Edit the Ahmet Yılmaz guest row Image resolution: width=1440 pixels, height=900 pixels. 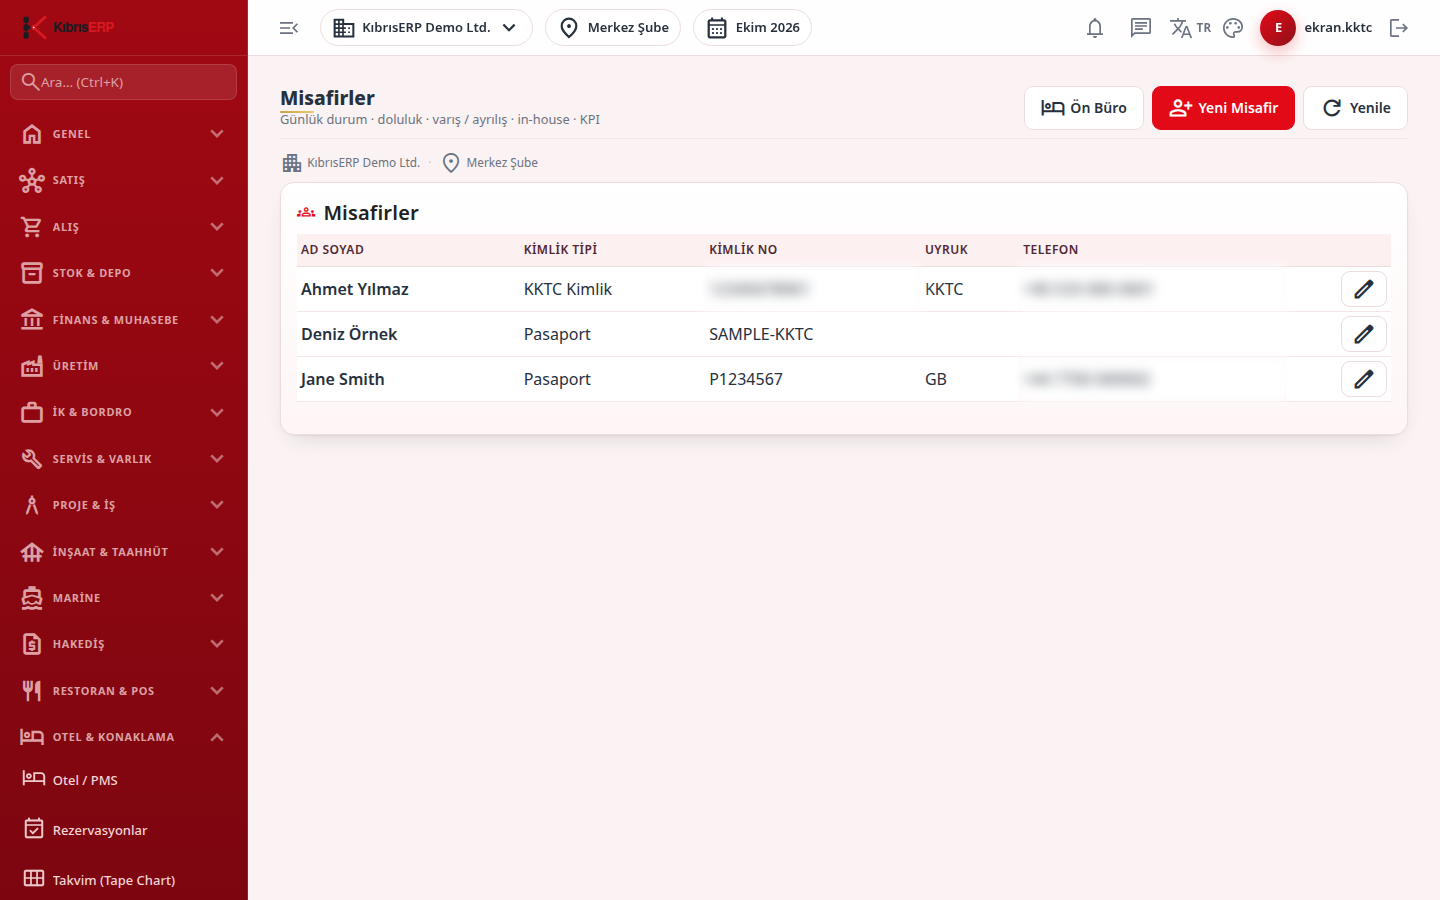[1364, 289]
